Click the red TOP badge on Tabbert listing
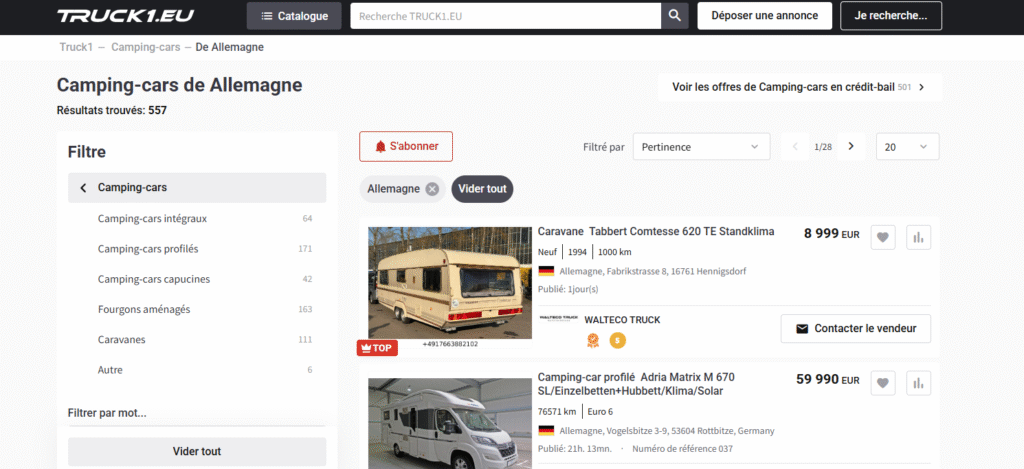 [x=377, y=348]
